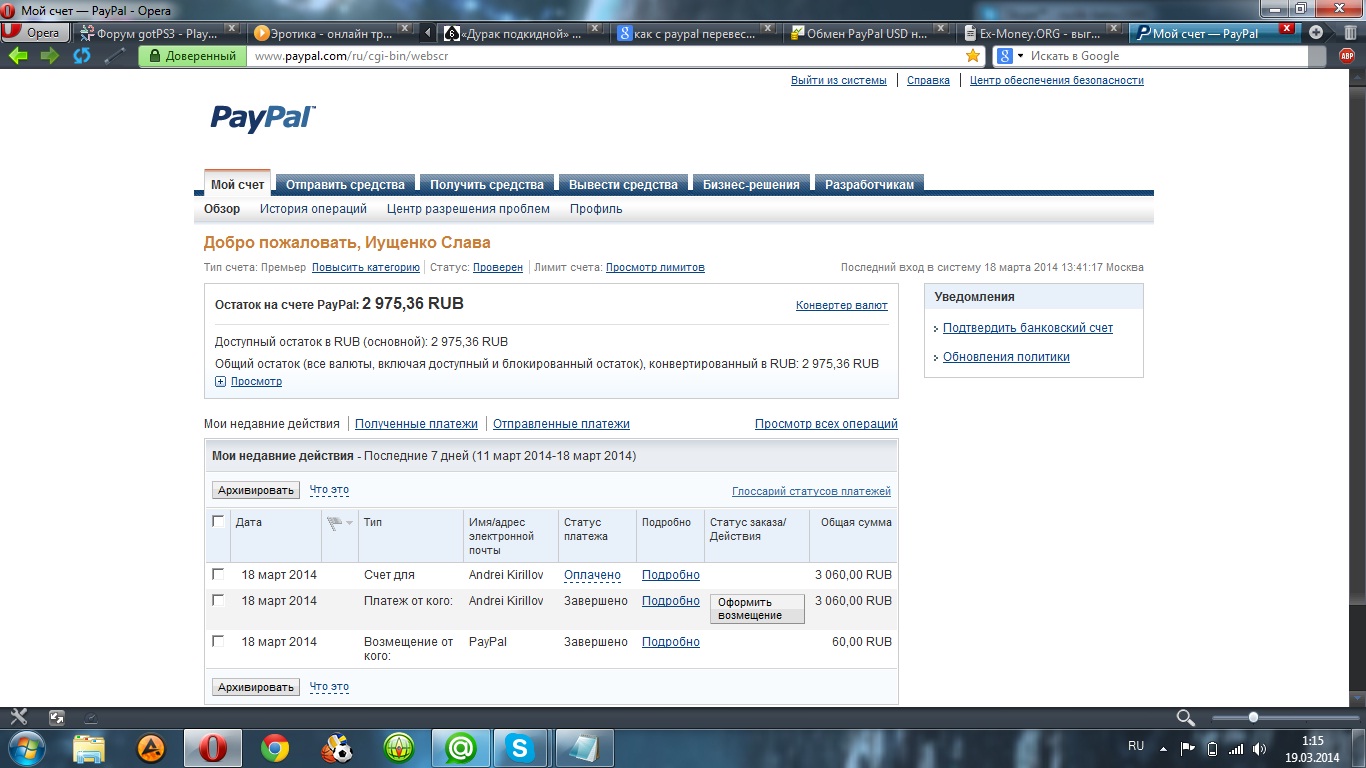
Task: Click 'Просмотр всех операций' link
Action: click(x=826, y=424)
